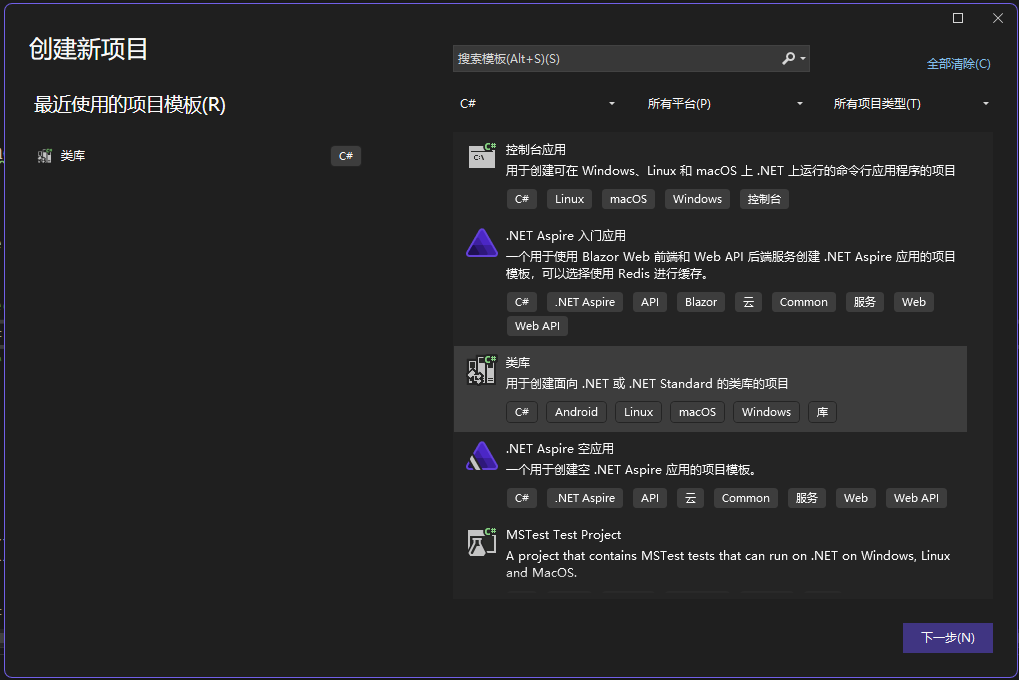Click the Linux tag under the 类库 template
Image resolution: width=1019 pixels, height=680 pixels.
[x=639, y=412]
